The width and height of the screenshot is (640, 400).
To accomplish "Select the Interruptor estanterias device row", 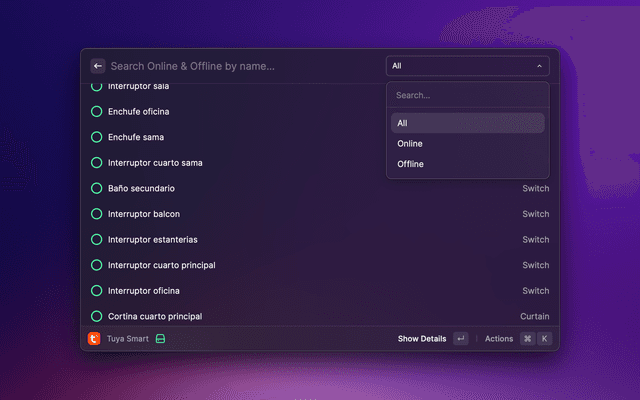I will click(300, 240).
